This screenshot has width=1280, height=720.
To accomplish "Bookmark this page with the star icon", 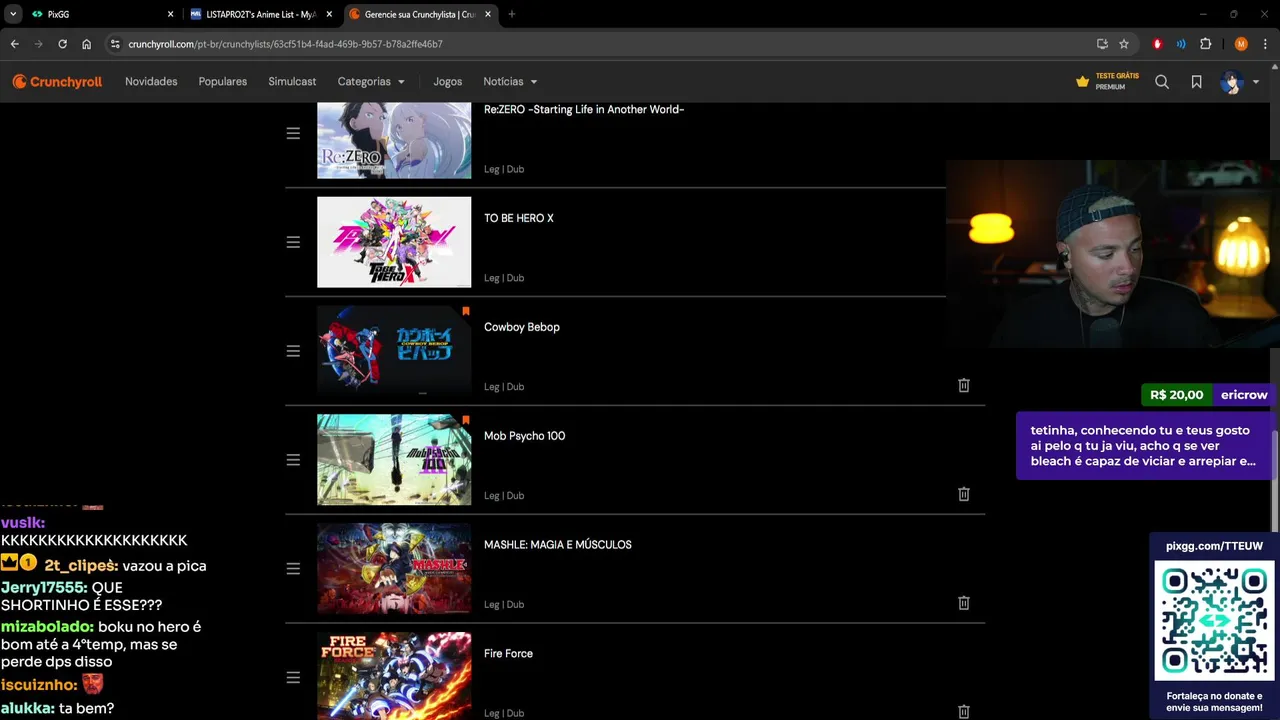I will [x=1124, y=44].
